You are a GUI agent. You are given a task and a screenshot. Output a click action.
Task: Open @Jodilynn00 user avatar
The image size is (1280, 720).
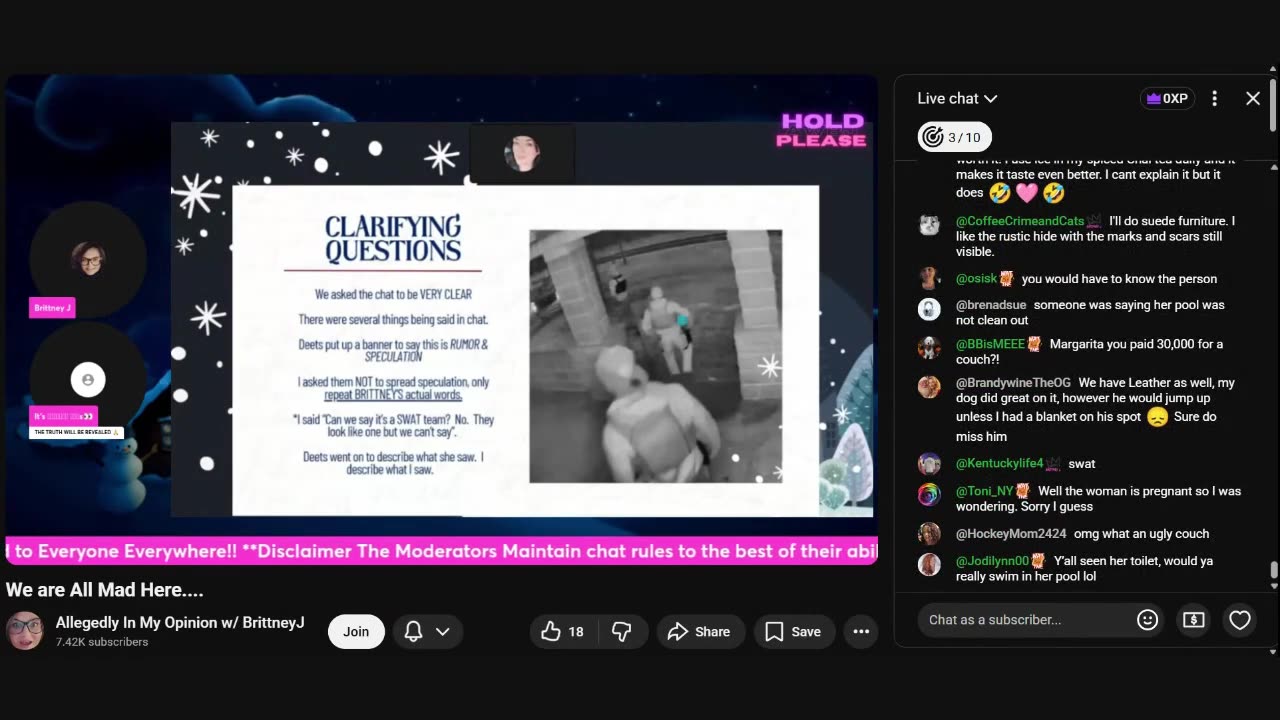[x=929, y=564]
